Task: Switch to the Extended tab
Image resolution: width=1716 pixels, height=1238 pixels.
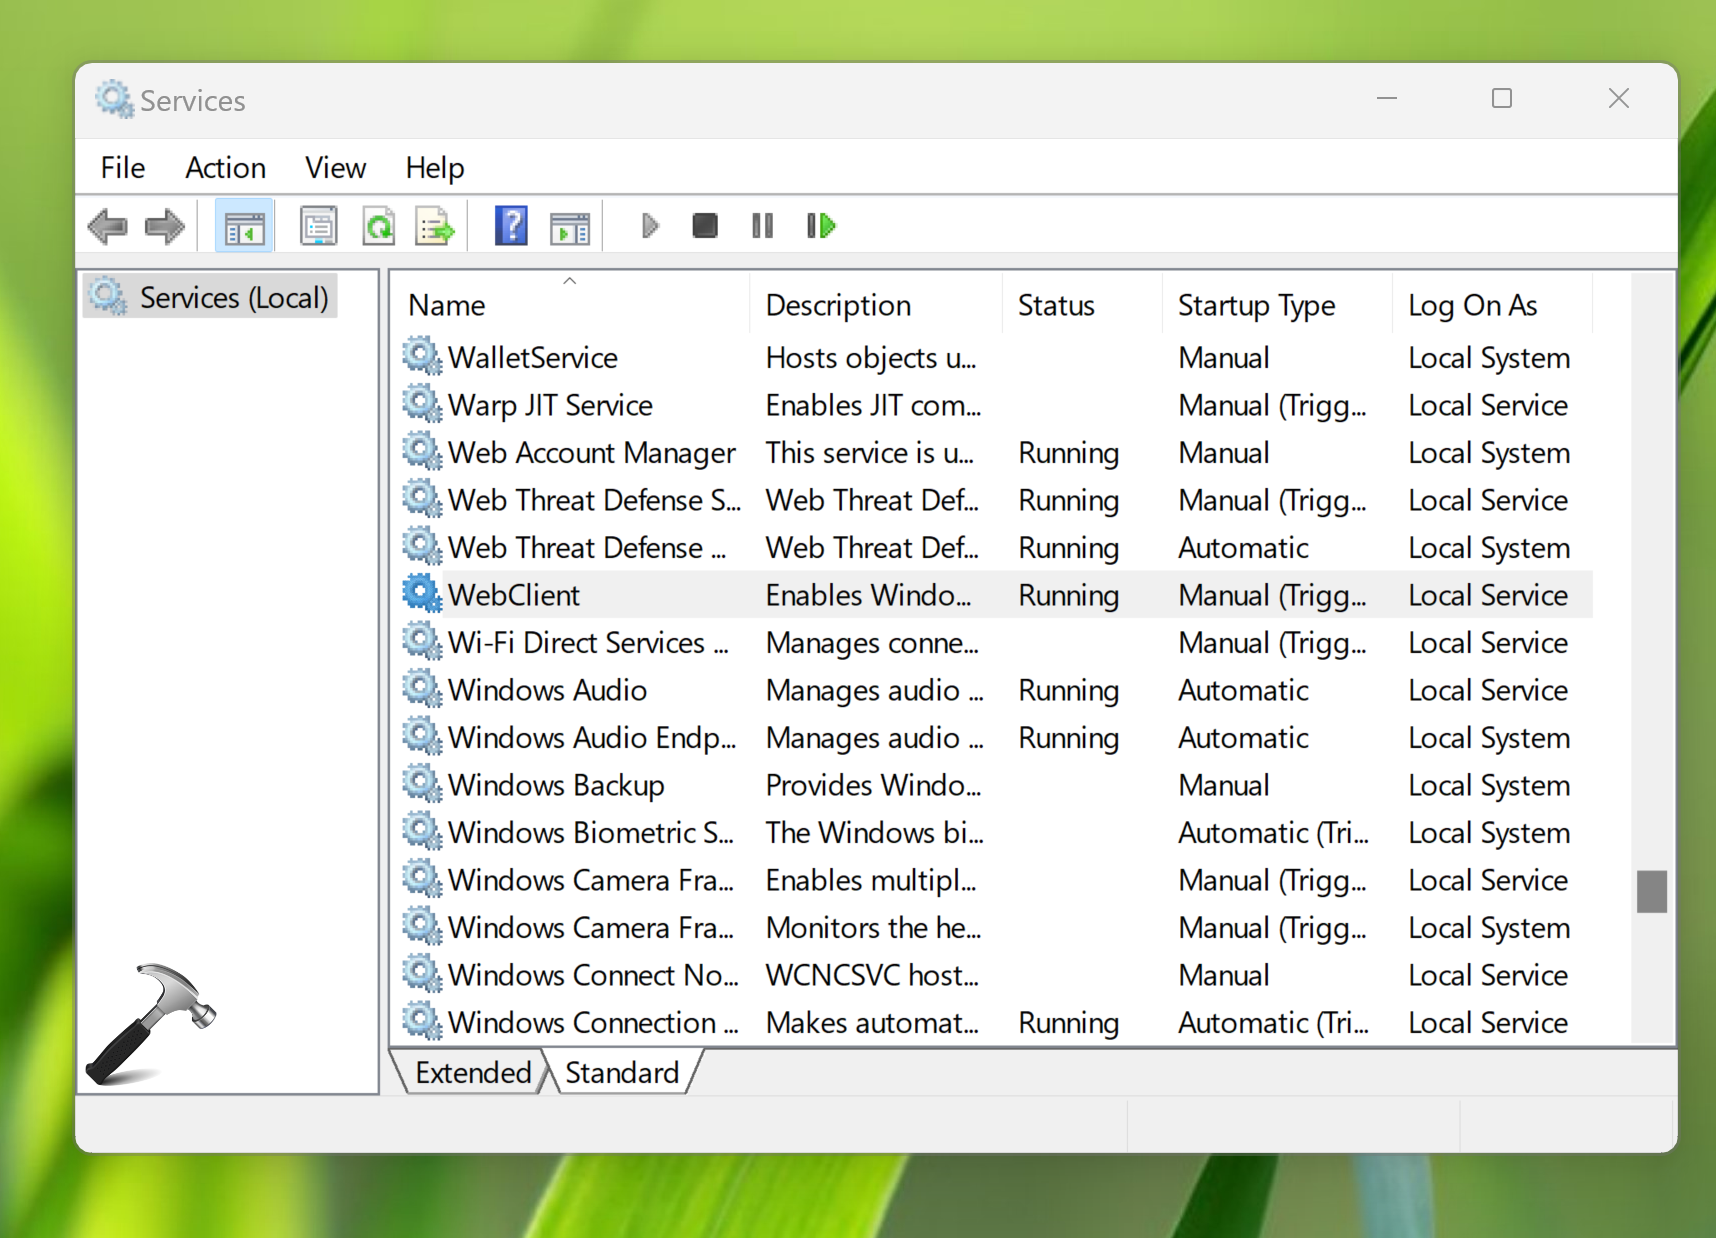Action: coord(473,1073)
